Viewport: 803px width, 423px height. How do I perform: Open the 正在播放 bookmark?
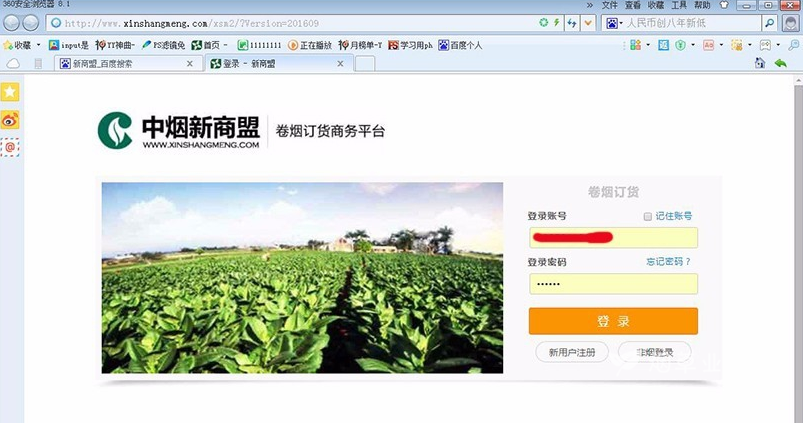pyautogui.click(x=310, y=45)
